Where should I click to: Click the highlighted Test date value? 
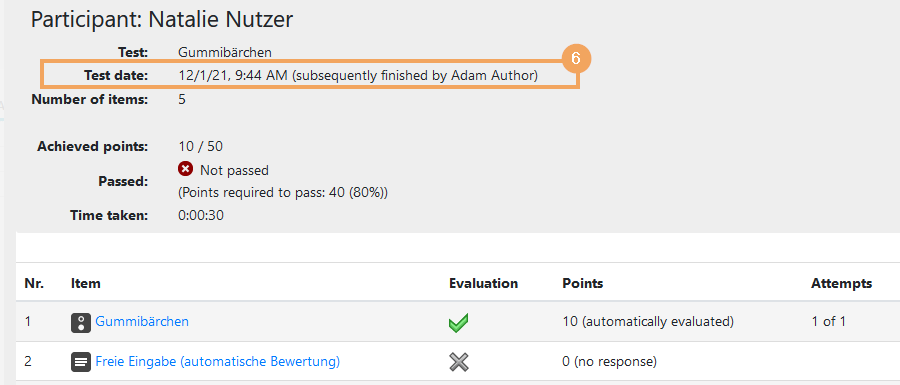[358, 75]
